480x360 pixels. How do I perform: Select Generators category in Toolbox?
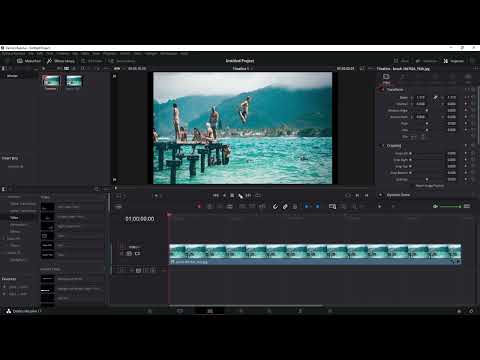18,225
